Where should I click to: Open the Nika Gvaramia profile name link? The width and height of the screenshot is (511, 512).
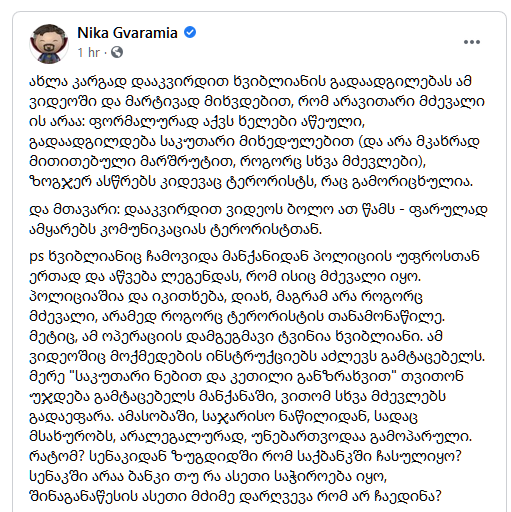(127, 33)
